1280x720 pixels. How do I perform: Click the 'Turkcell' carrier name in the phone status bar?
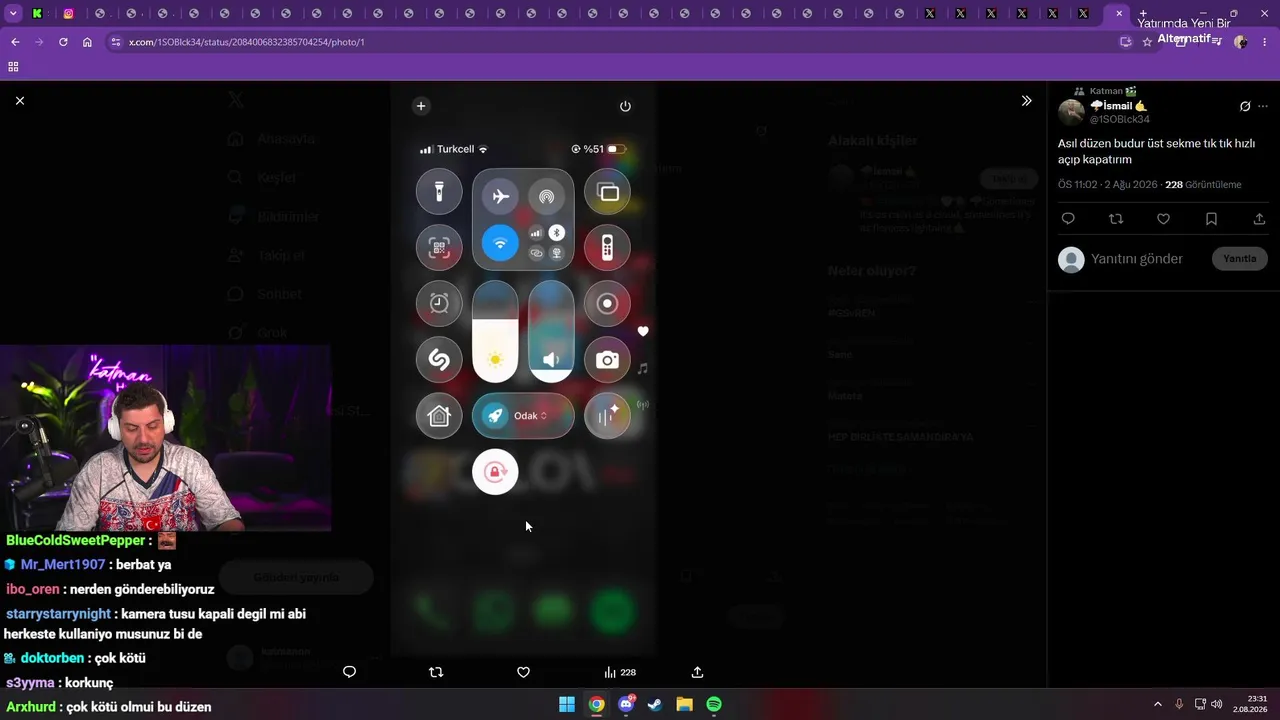pyautogui.click(x=456, y=149)
